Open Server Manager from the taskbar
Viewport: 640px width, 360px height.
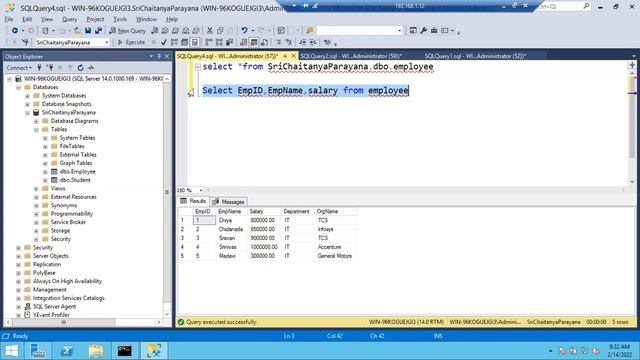tap(38, 351)
